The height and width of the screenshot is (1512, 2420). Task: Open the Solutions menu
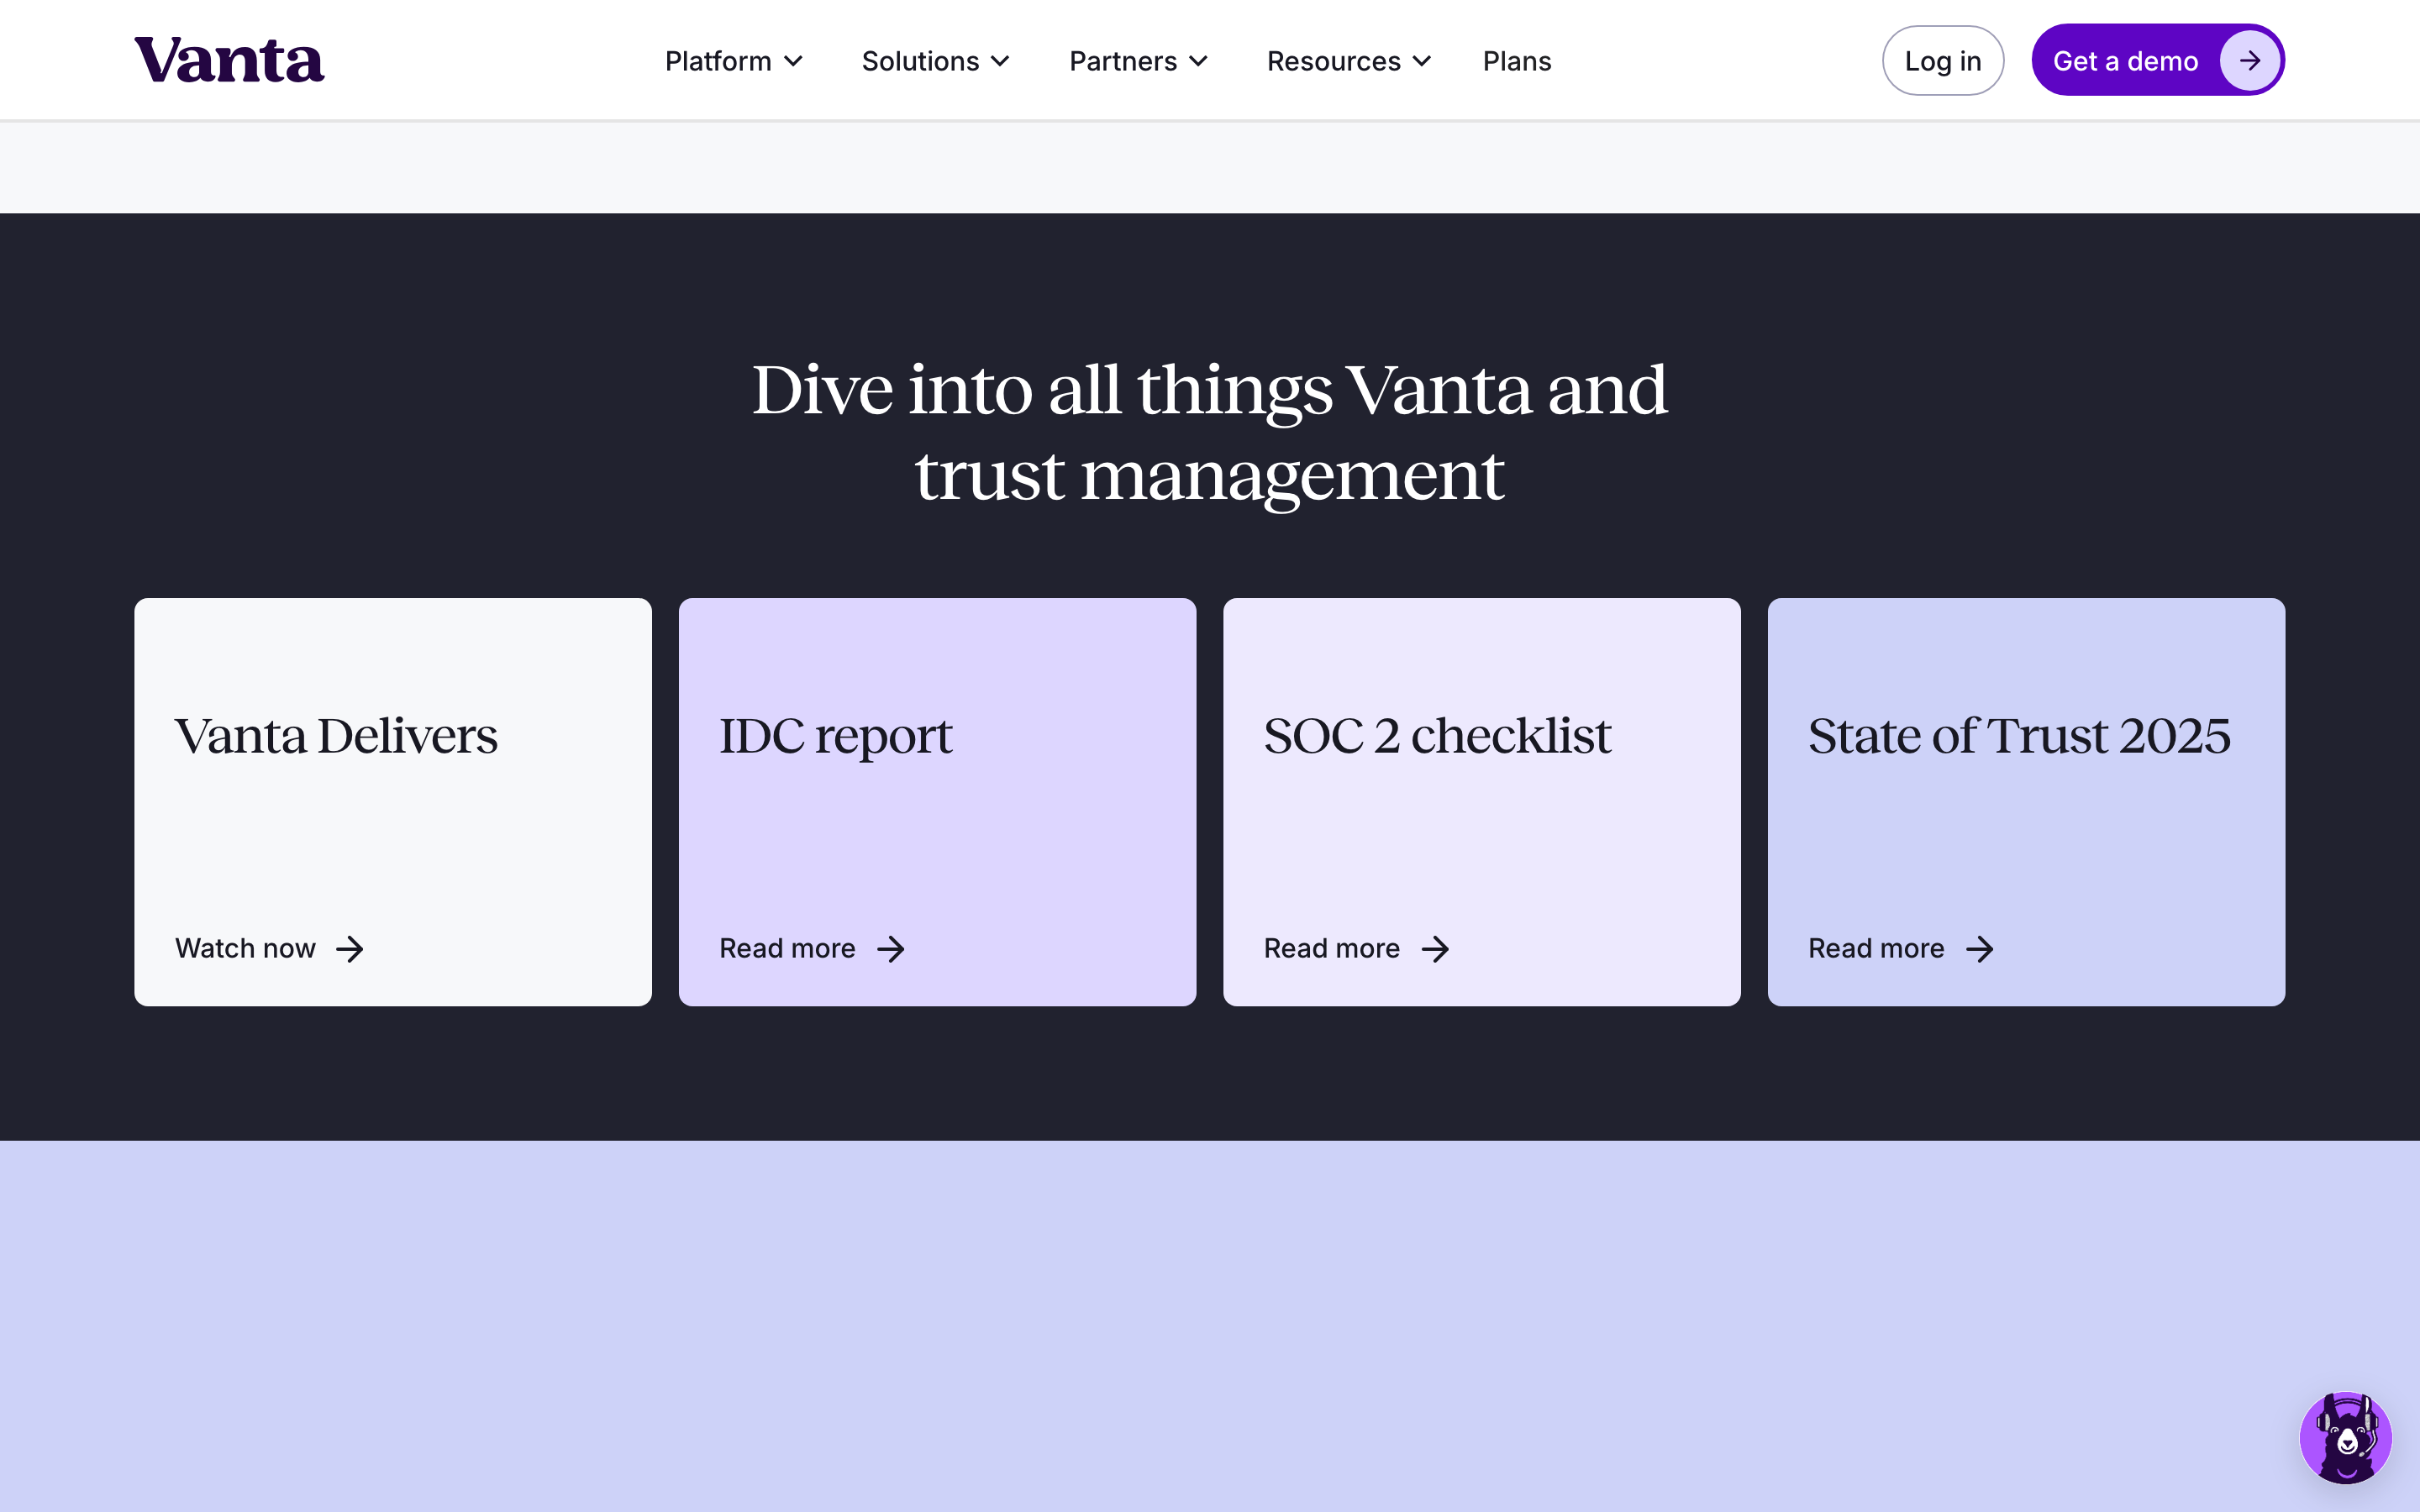(x=935, y=61)
